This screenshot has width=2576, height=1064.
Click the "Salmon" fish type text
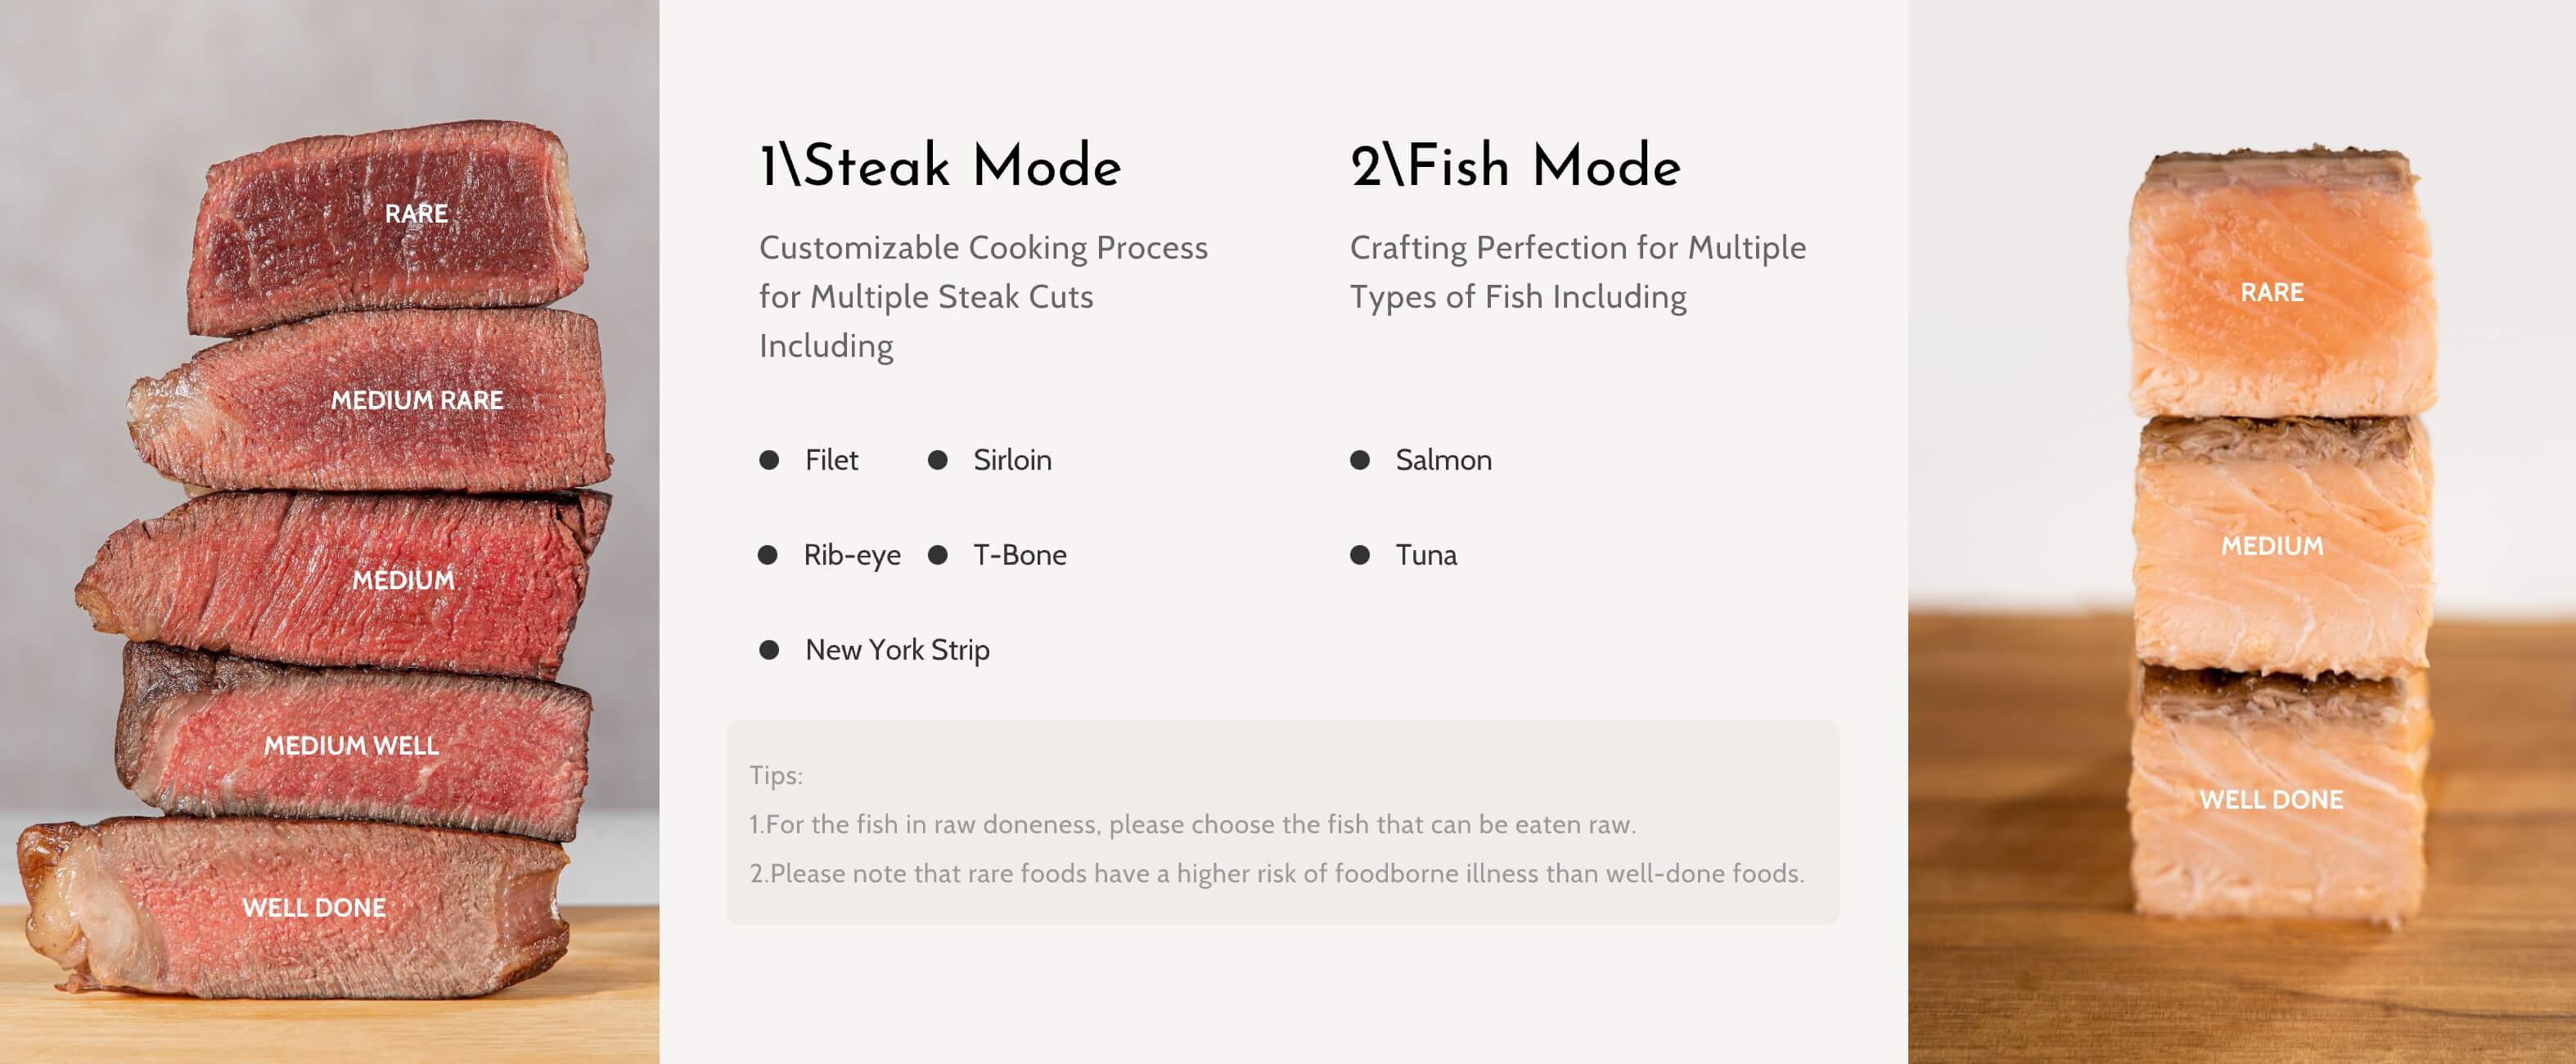coord(1443,460)
